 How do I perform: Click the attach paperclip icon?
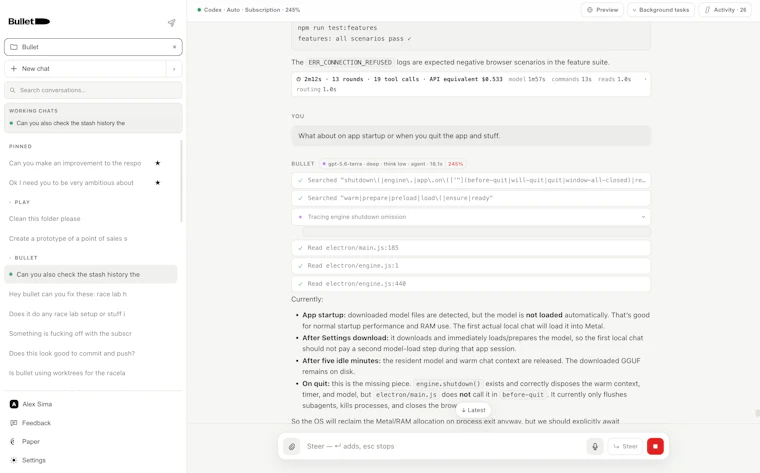pyautogui.click(x=292, y=446)
